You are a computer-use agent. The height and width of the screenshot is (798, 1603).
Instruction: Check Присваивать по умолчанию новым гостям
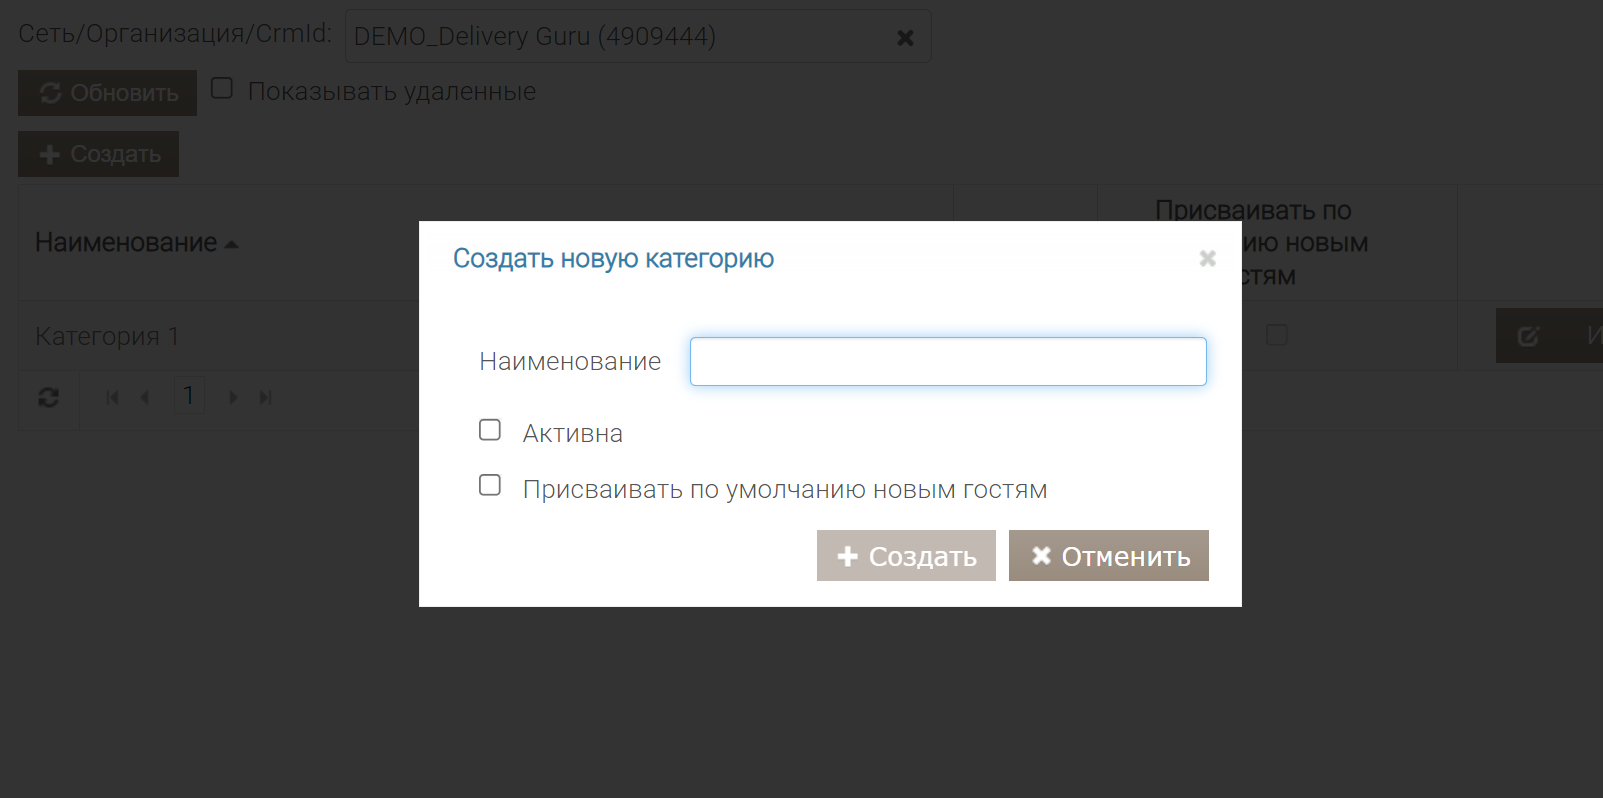[x=490, y=485]
